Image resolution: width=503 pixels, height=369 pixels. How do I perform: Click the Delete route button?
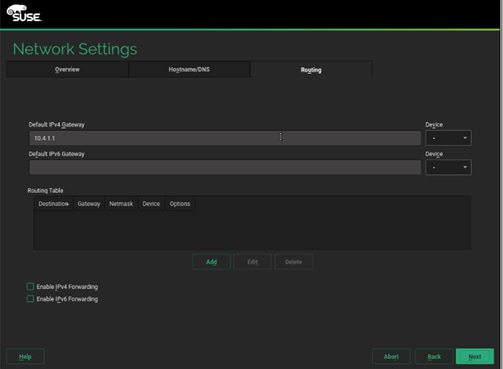tap(293, 262)
